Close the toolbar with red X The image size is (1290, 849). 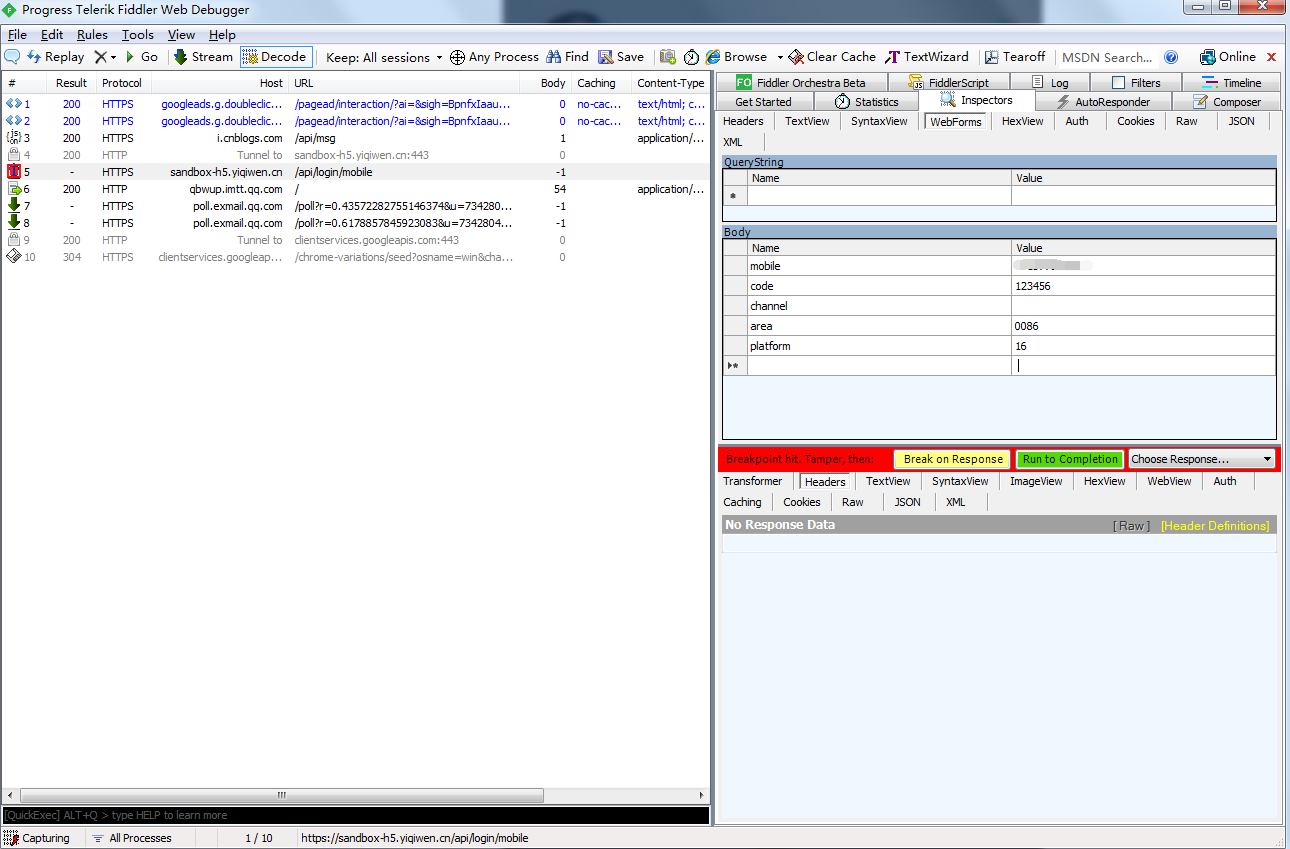pos(1272,57)
